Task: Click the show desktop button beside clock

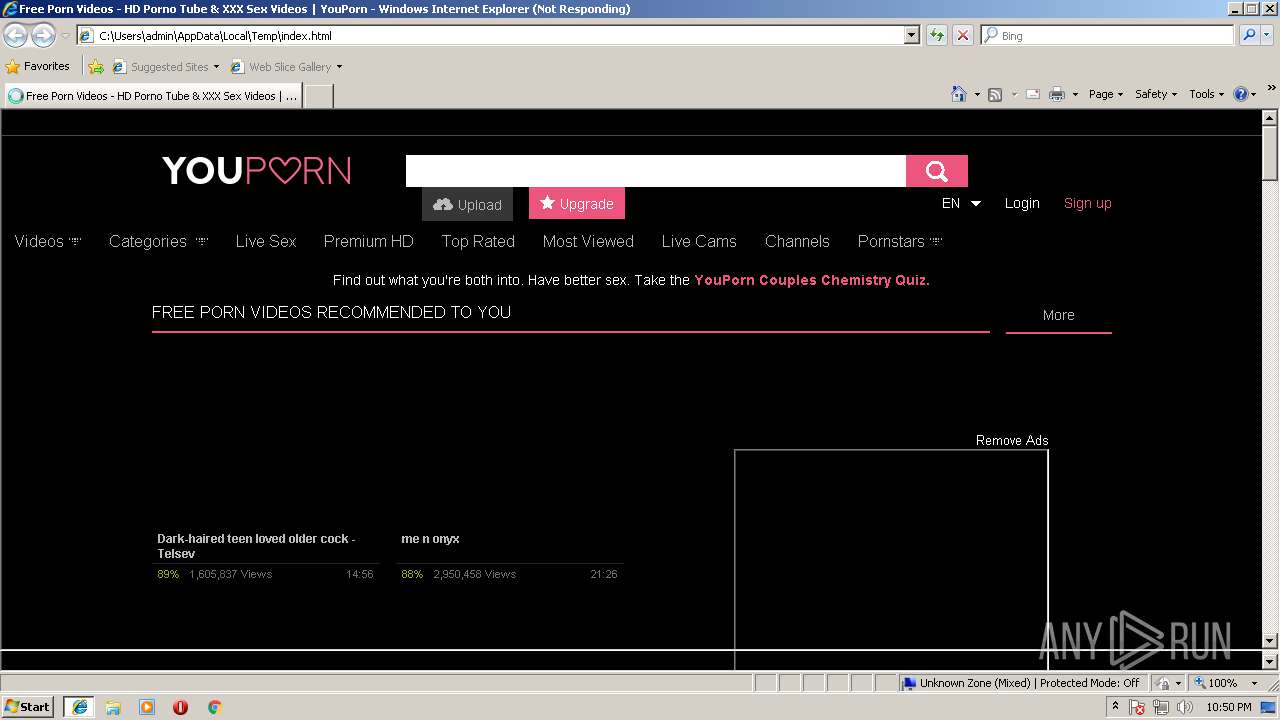Action: [1270, 707]
